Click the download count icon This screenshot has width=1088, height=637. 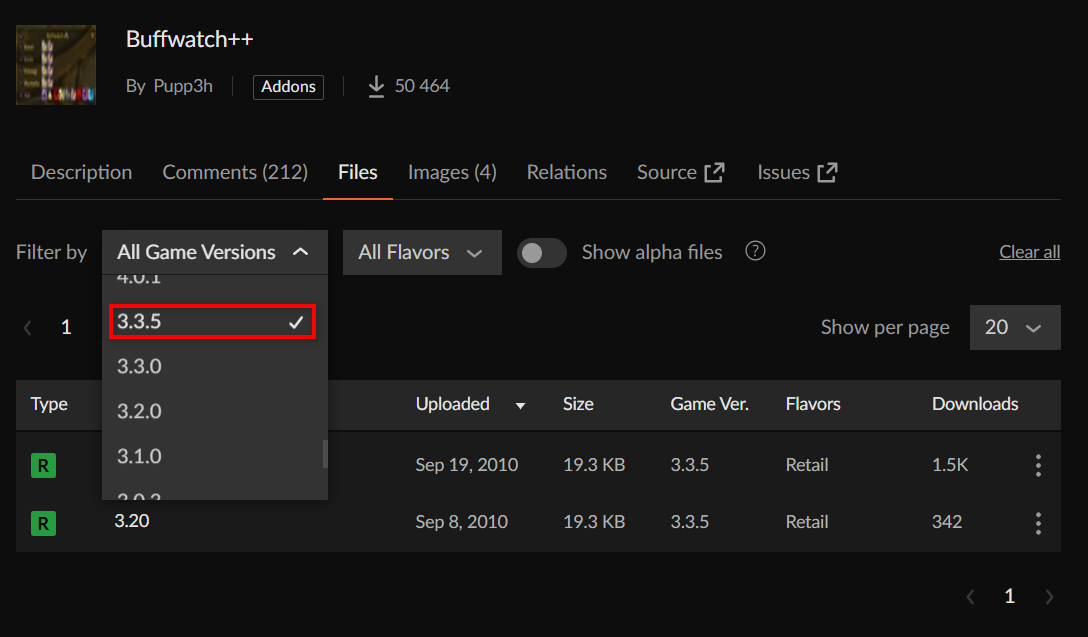(376, 87)
